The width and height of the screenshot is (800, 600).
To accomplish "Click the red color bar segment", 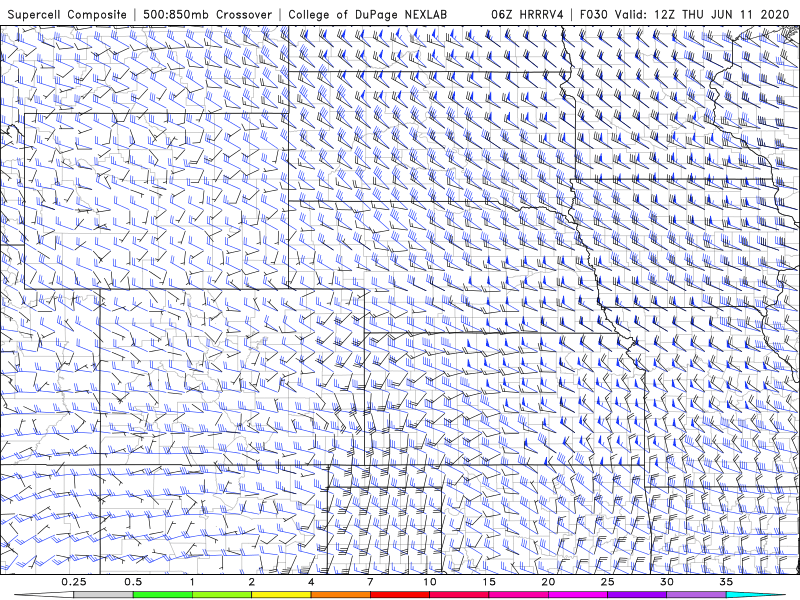I will [400, 595].
